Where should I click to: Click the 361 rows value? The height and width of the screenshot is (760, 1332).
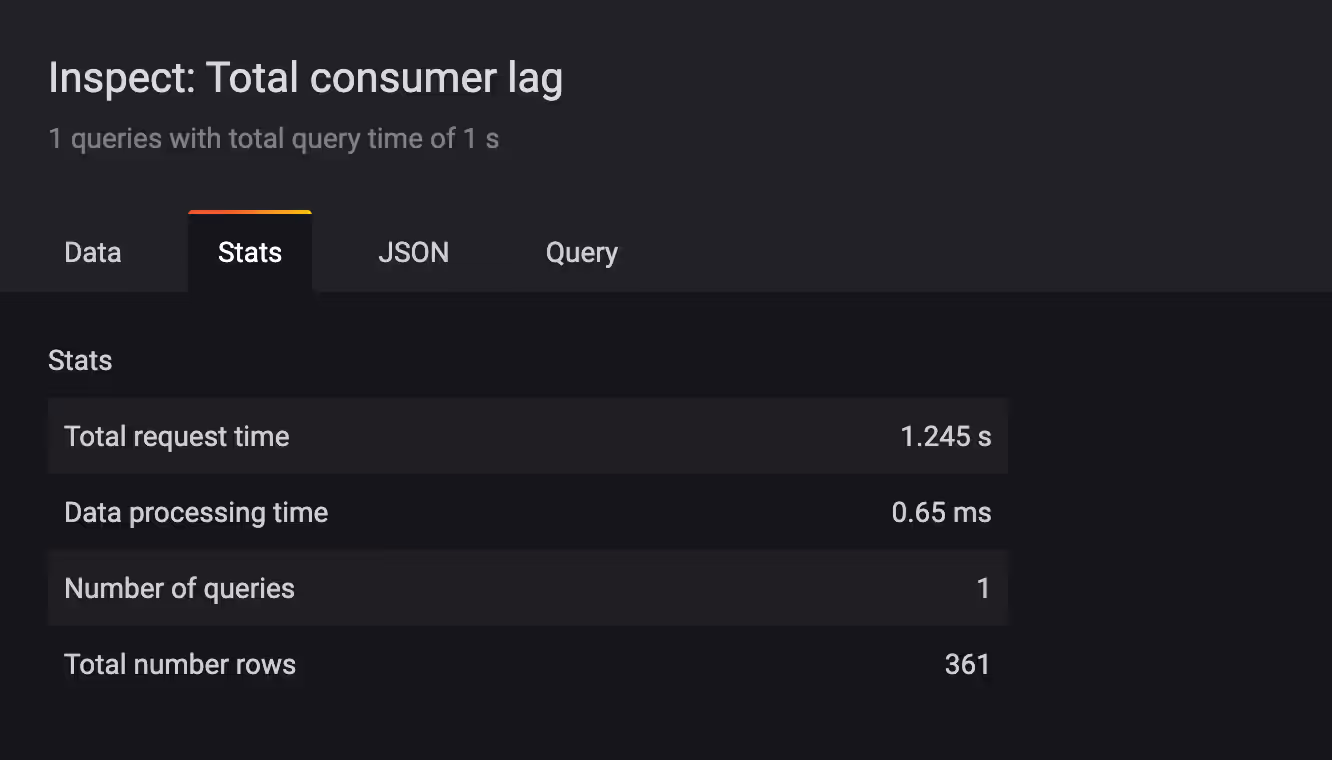967,664
